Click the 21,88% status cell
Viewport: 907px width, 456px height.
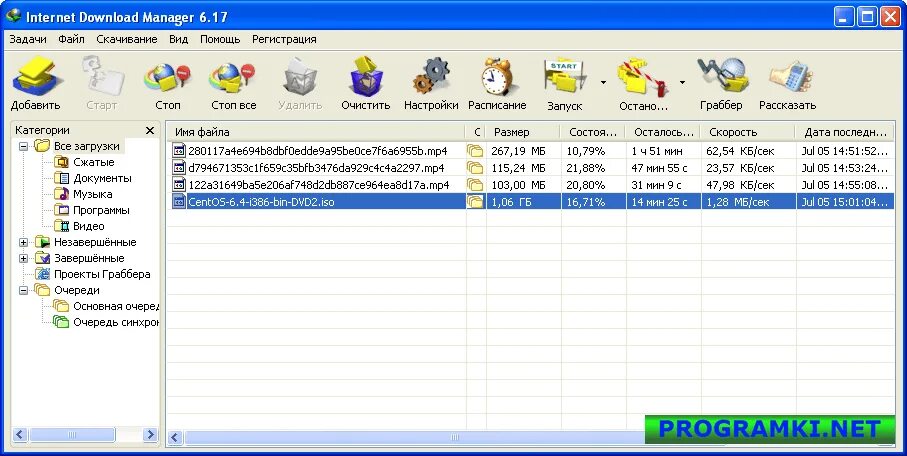[x=585, y=168]
